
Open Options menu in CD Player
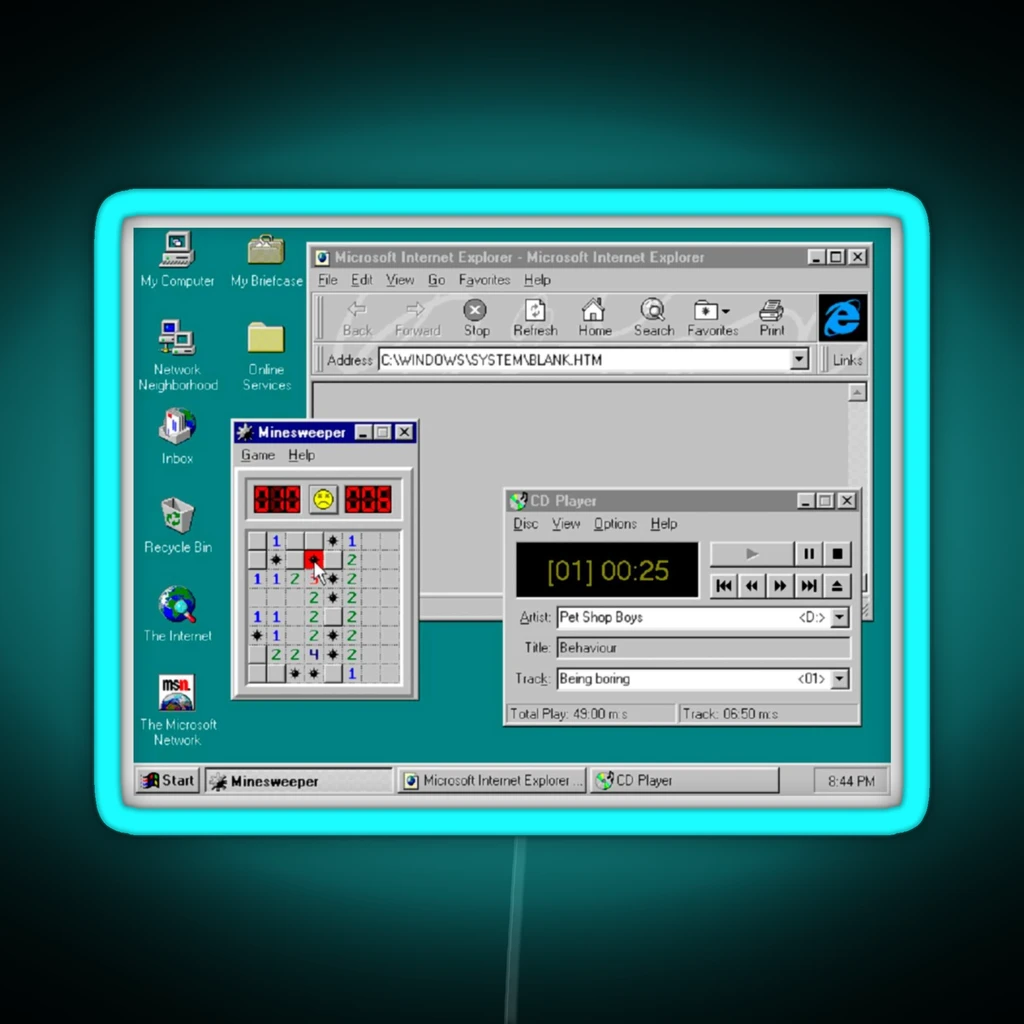[x=615, y=523]
